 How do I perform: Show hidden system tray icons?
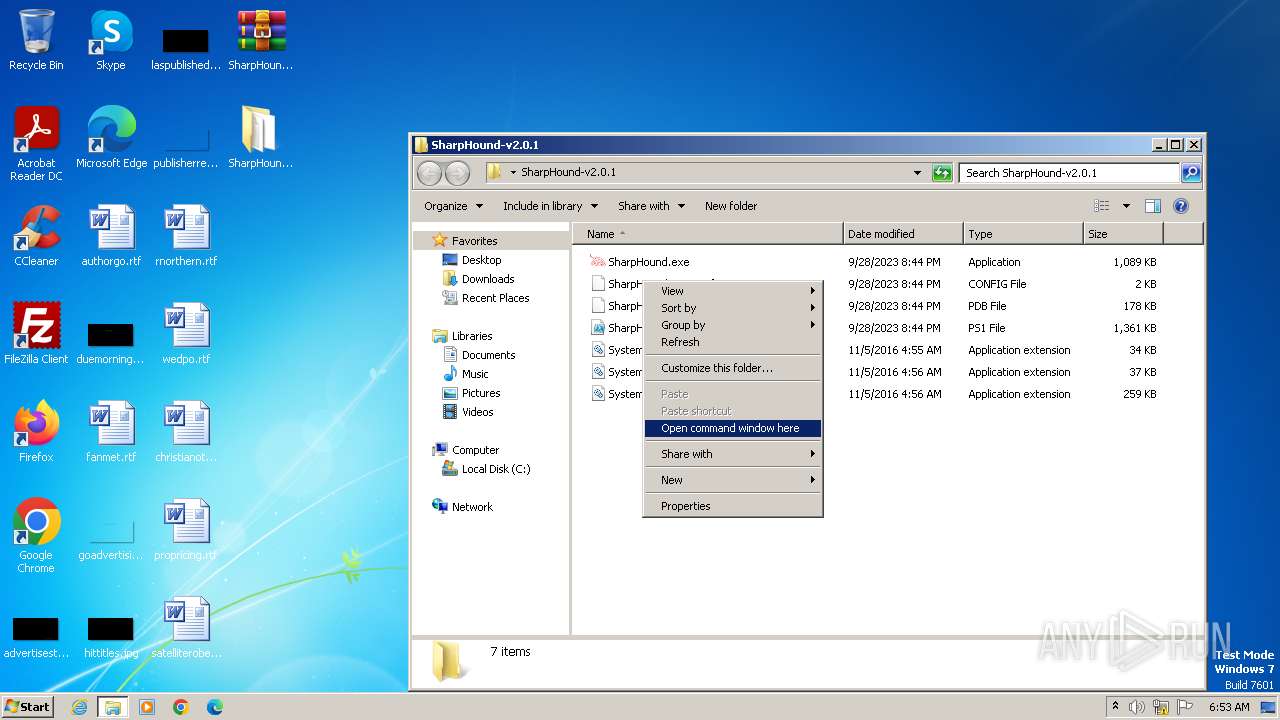click(x=1115, y=707)
